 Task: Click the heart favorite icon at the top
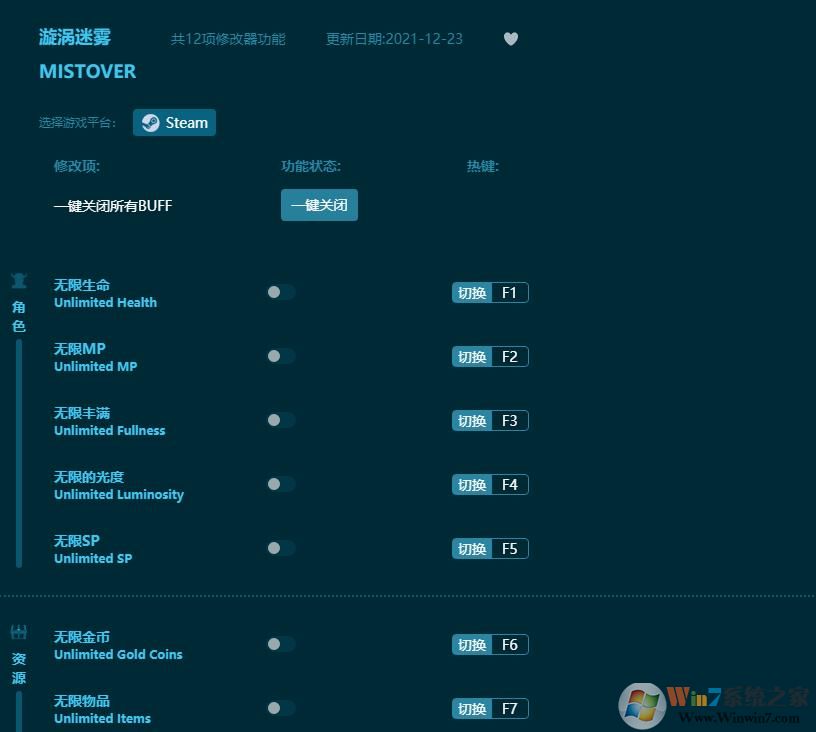(511, 39)
